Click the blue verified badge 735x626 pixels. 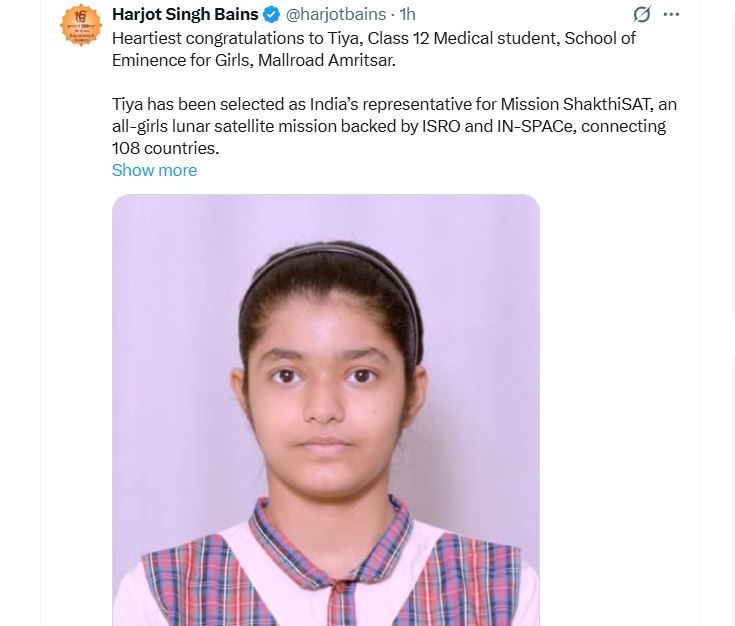coord(271,15)
